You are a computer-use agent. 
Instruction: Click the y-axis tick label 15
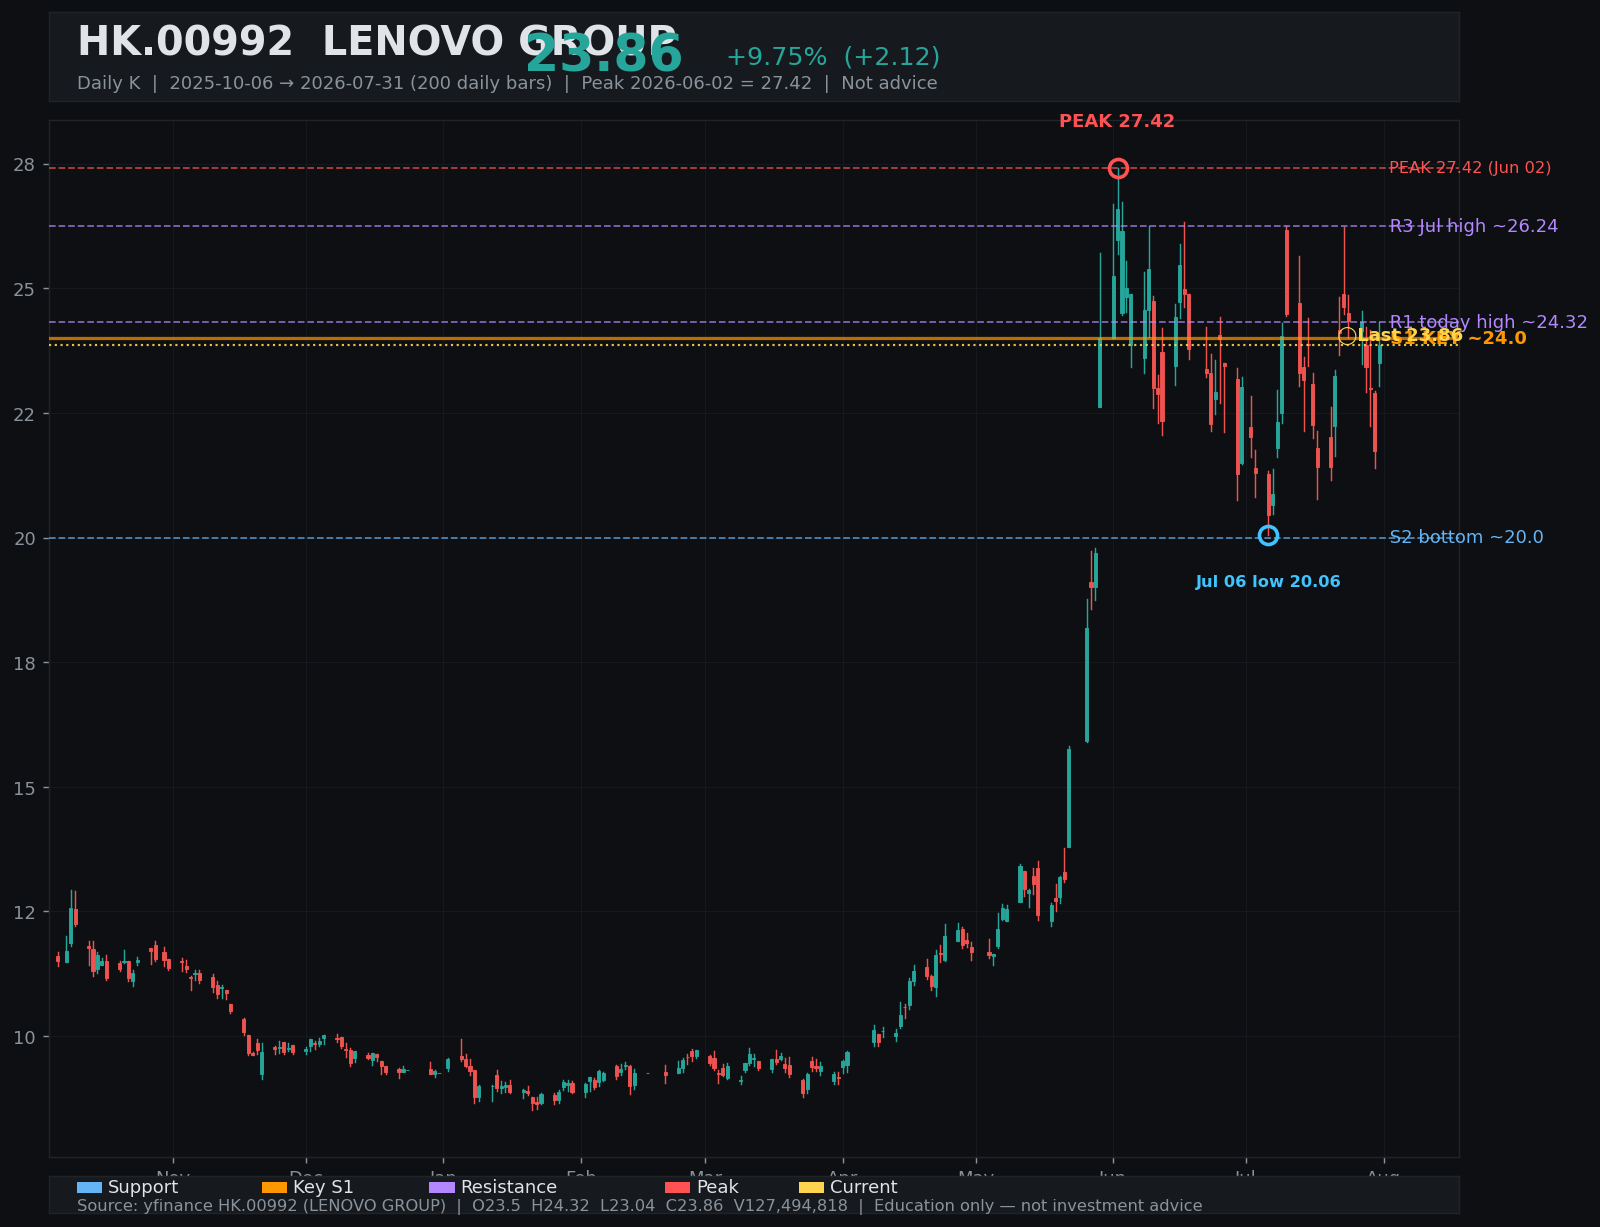[25, 788]
